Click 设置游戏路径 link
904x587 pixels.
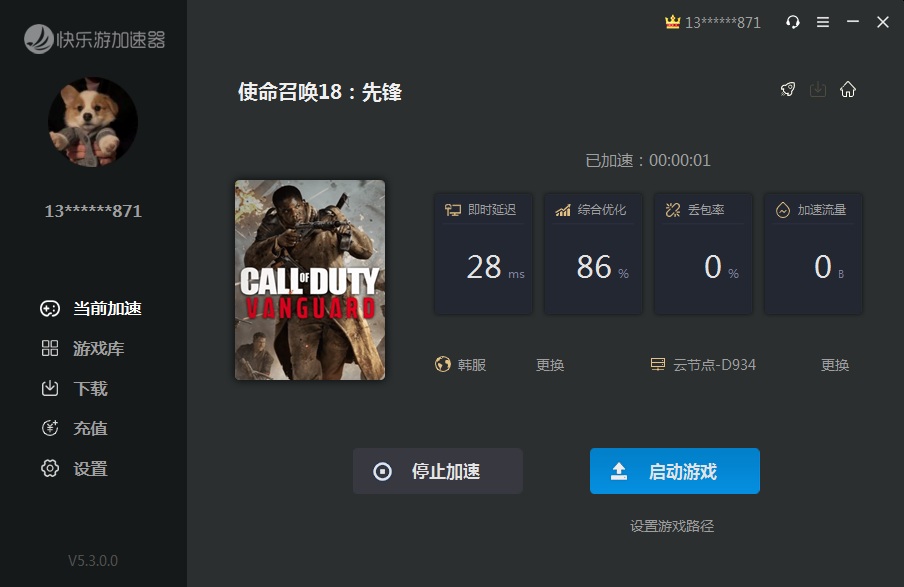[x=672, y=526]
